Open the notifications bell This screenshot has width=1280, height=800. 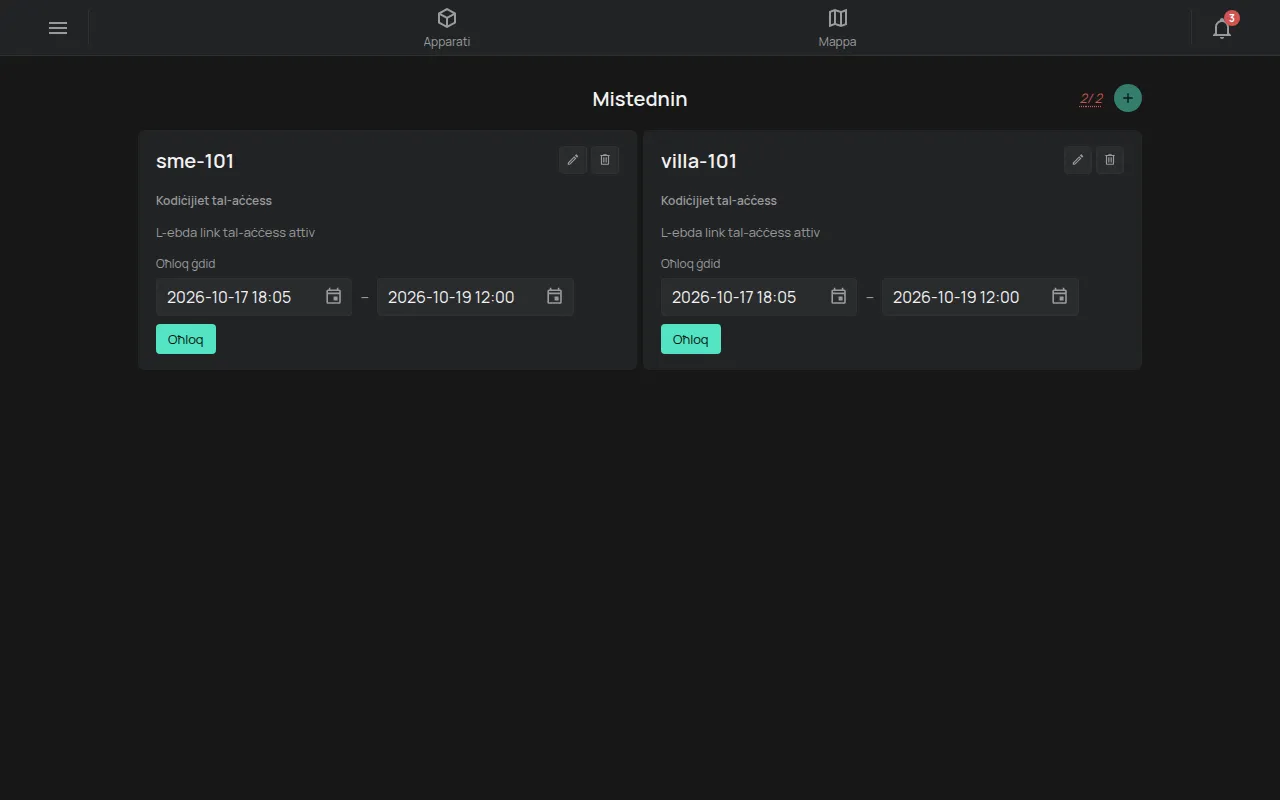[1222, 28]
